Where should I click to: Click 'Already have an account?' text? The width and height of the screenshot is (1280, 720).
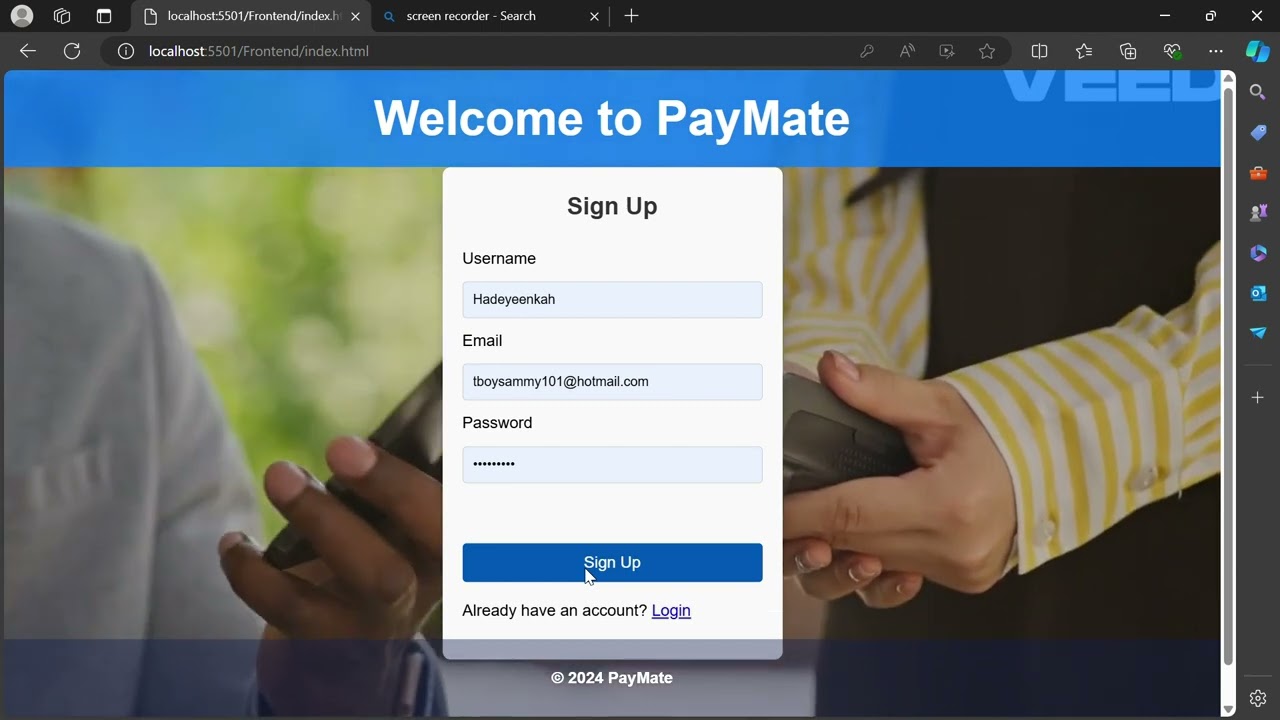click(x=555, y=610)
